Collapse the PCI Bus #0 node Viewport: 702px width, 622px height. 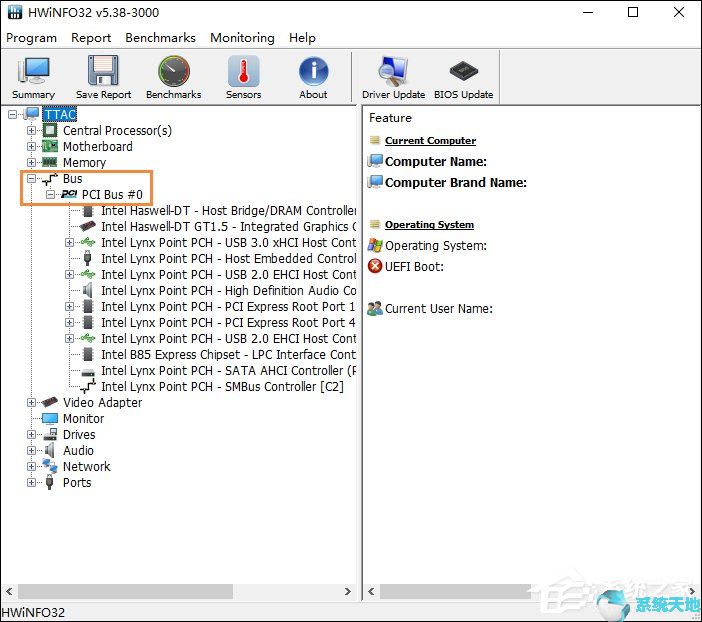click(x=50, y=194)
